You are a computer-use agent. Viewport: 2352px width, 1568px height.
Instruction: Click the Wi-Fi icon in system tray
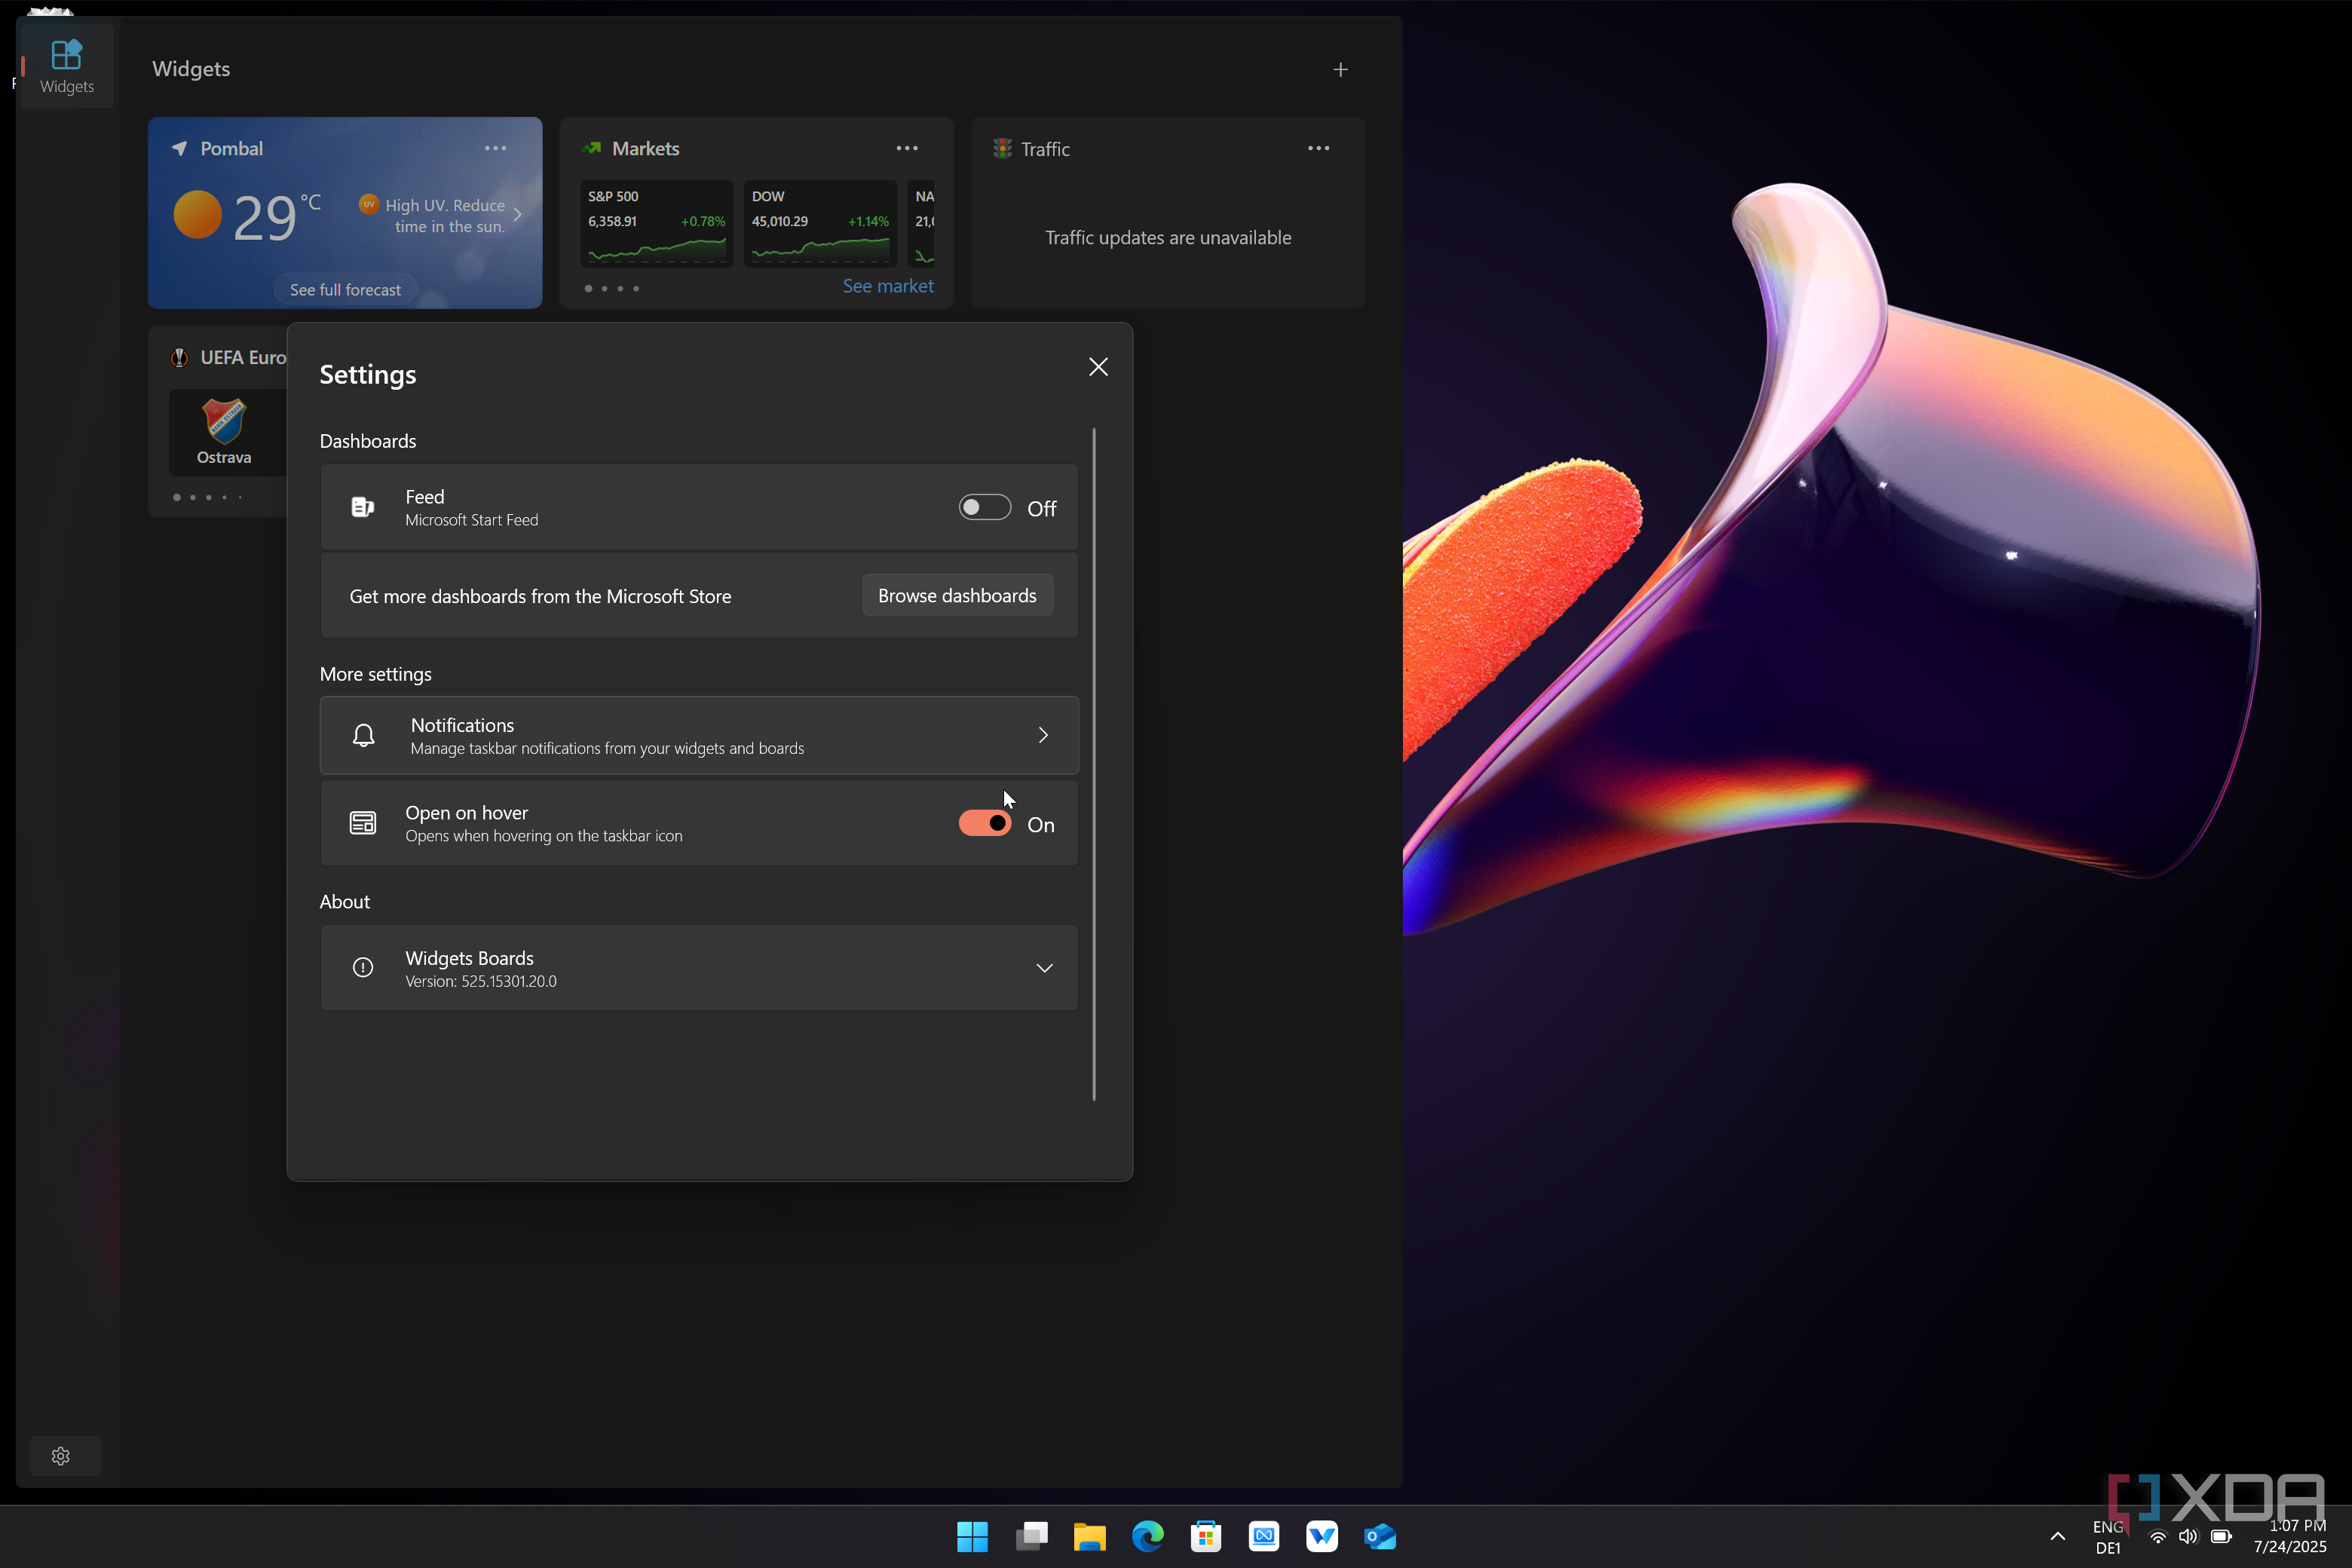click(2158, 1536)
